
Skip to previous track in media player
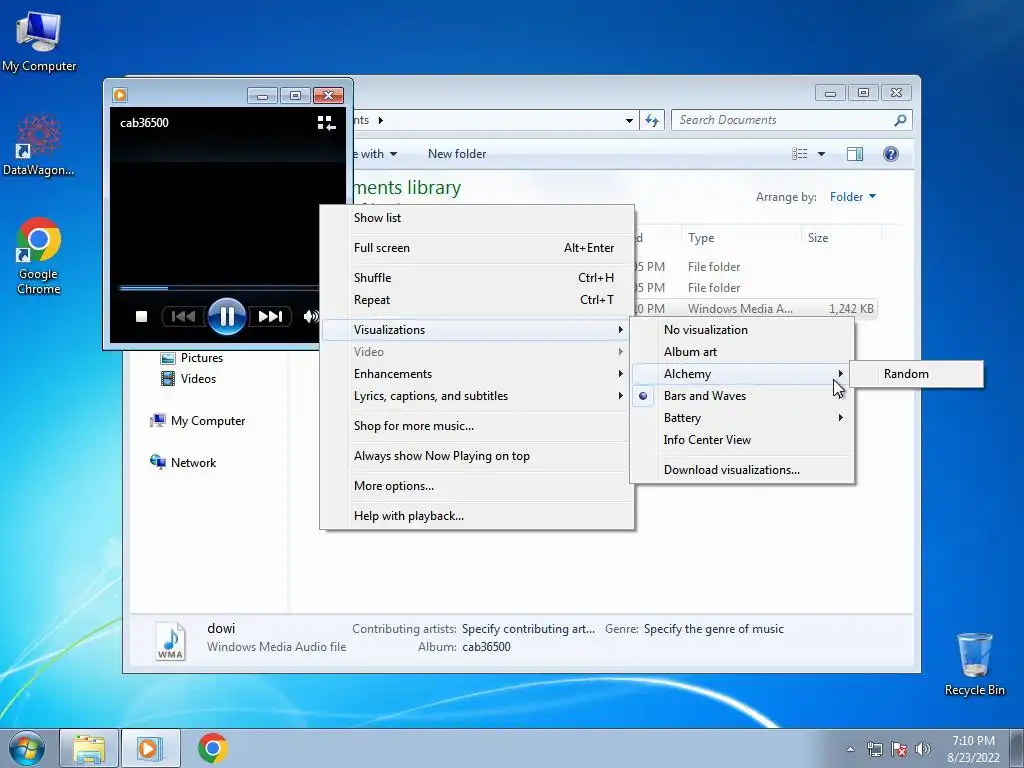[x=183, y=317]
